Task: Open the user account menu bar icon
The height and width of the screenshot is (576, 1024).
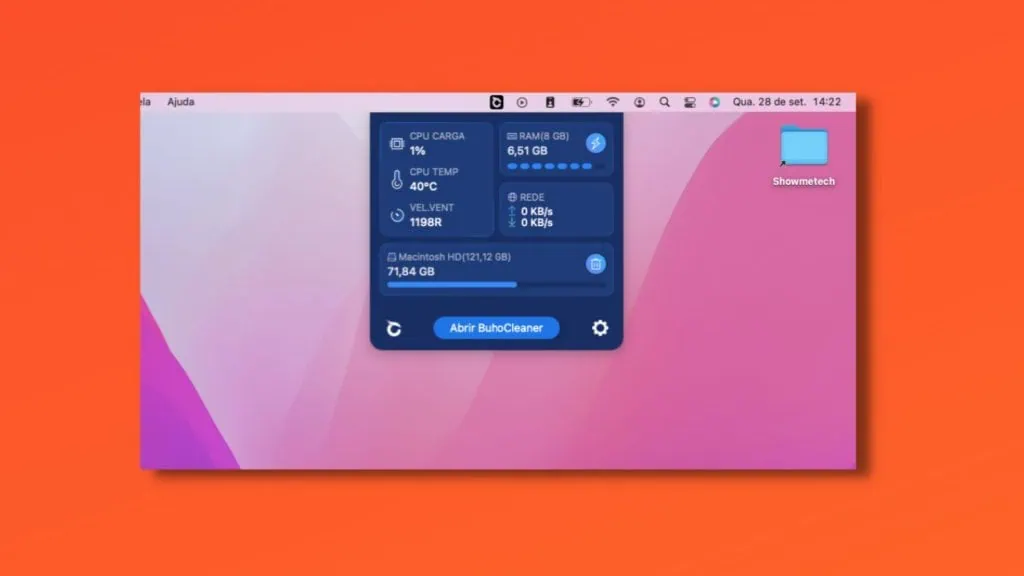Action: click(x=639, y=102)
